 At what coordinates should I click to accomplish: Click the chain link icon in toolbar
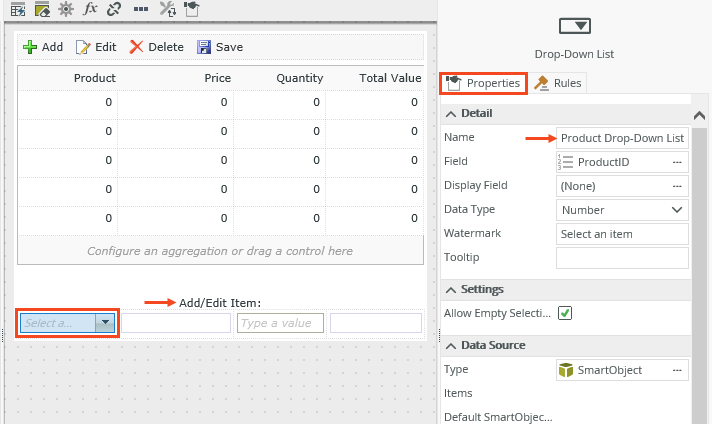[x=114, y=9]
